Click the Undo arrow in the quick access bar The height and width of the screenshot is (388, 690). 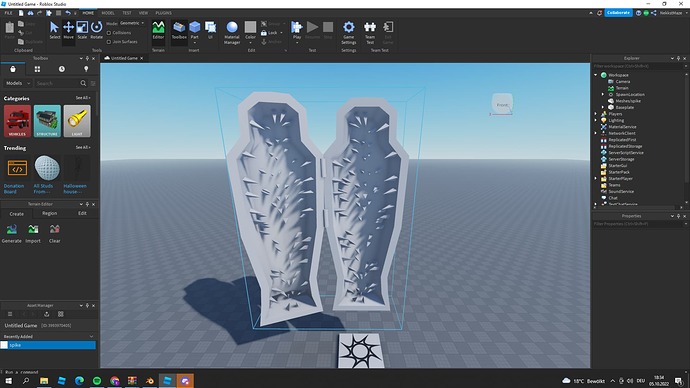68,13
